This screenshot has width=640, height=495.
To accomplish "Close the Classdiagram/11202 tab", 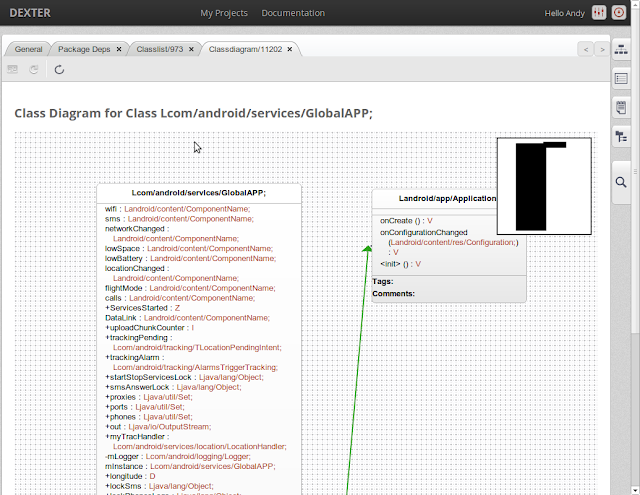I will pyautogui.click(x=289, y=49).
